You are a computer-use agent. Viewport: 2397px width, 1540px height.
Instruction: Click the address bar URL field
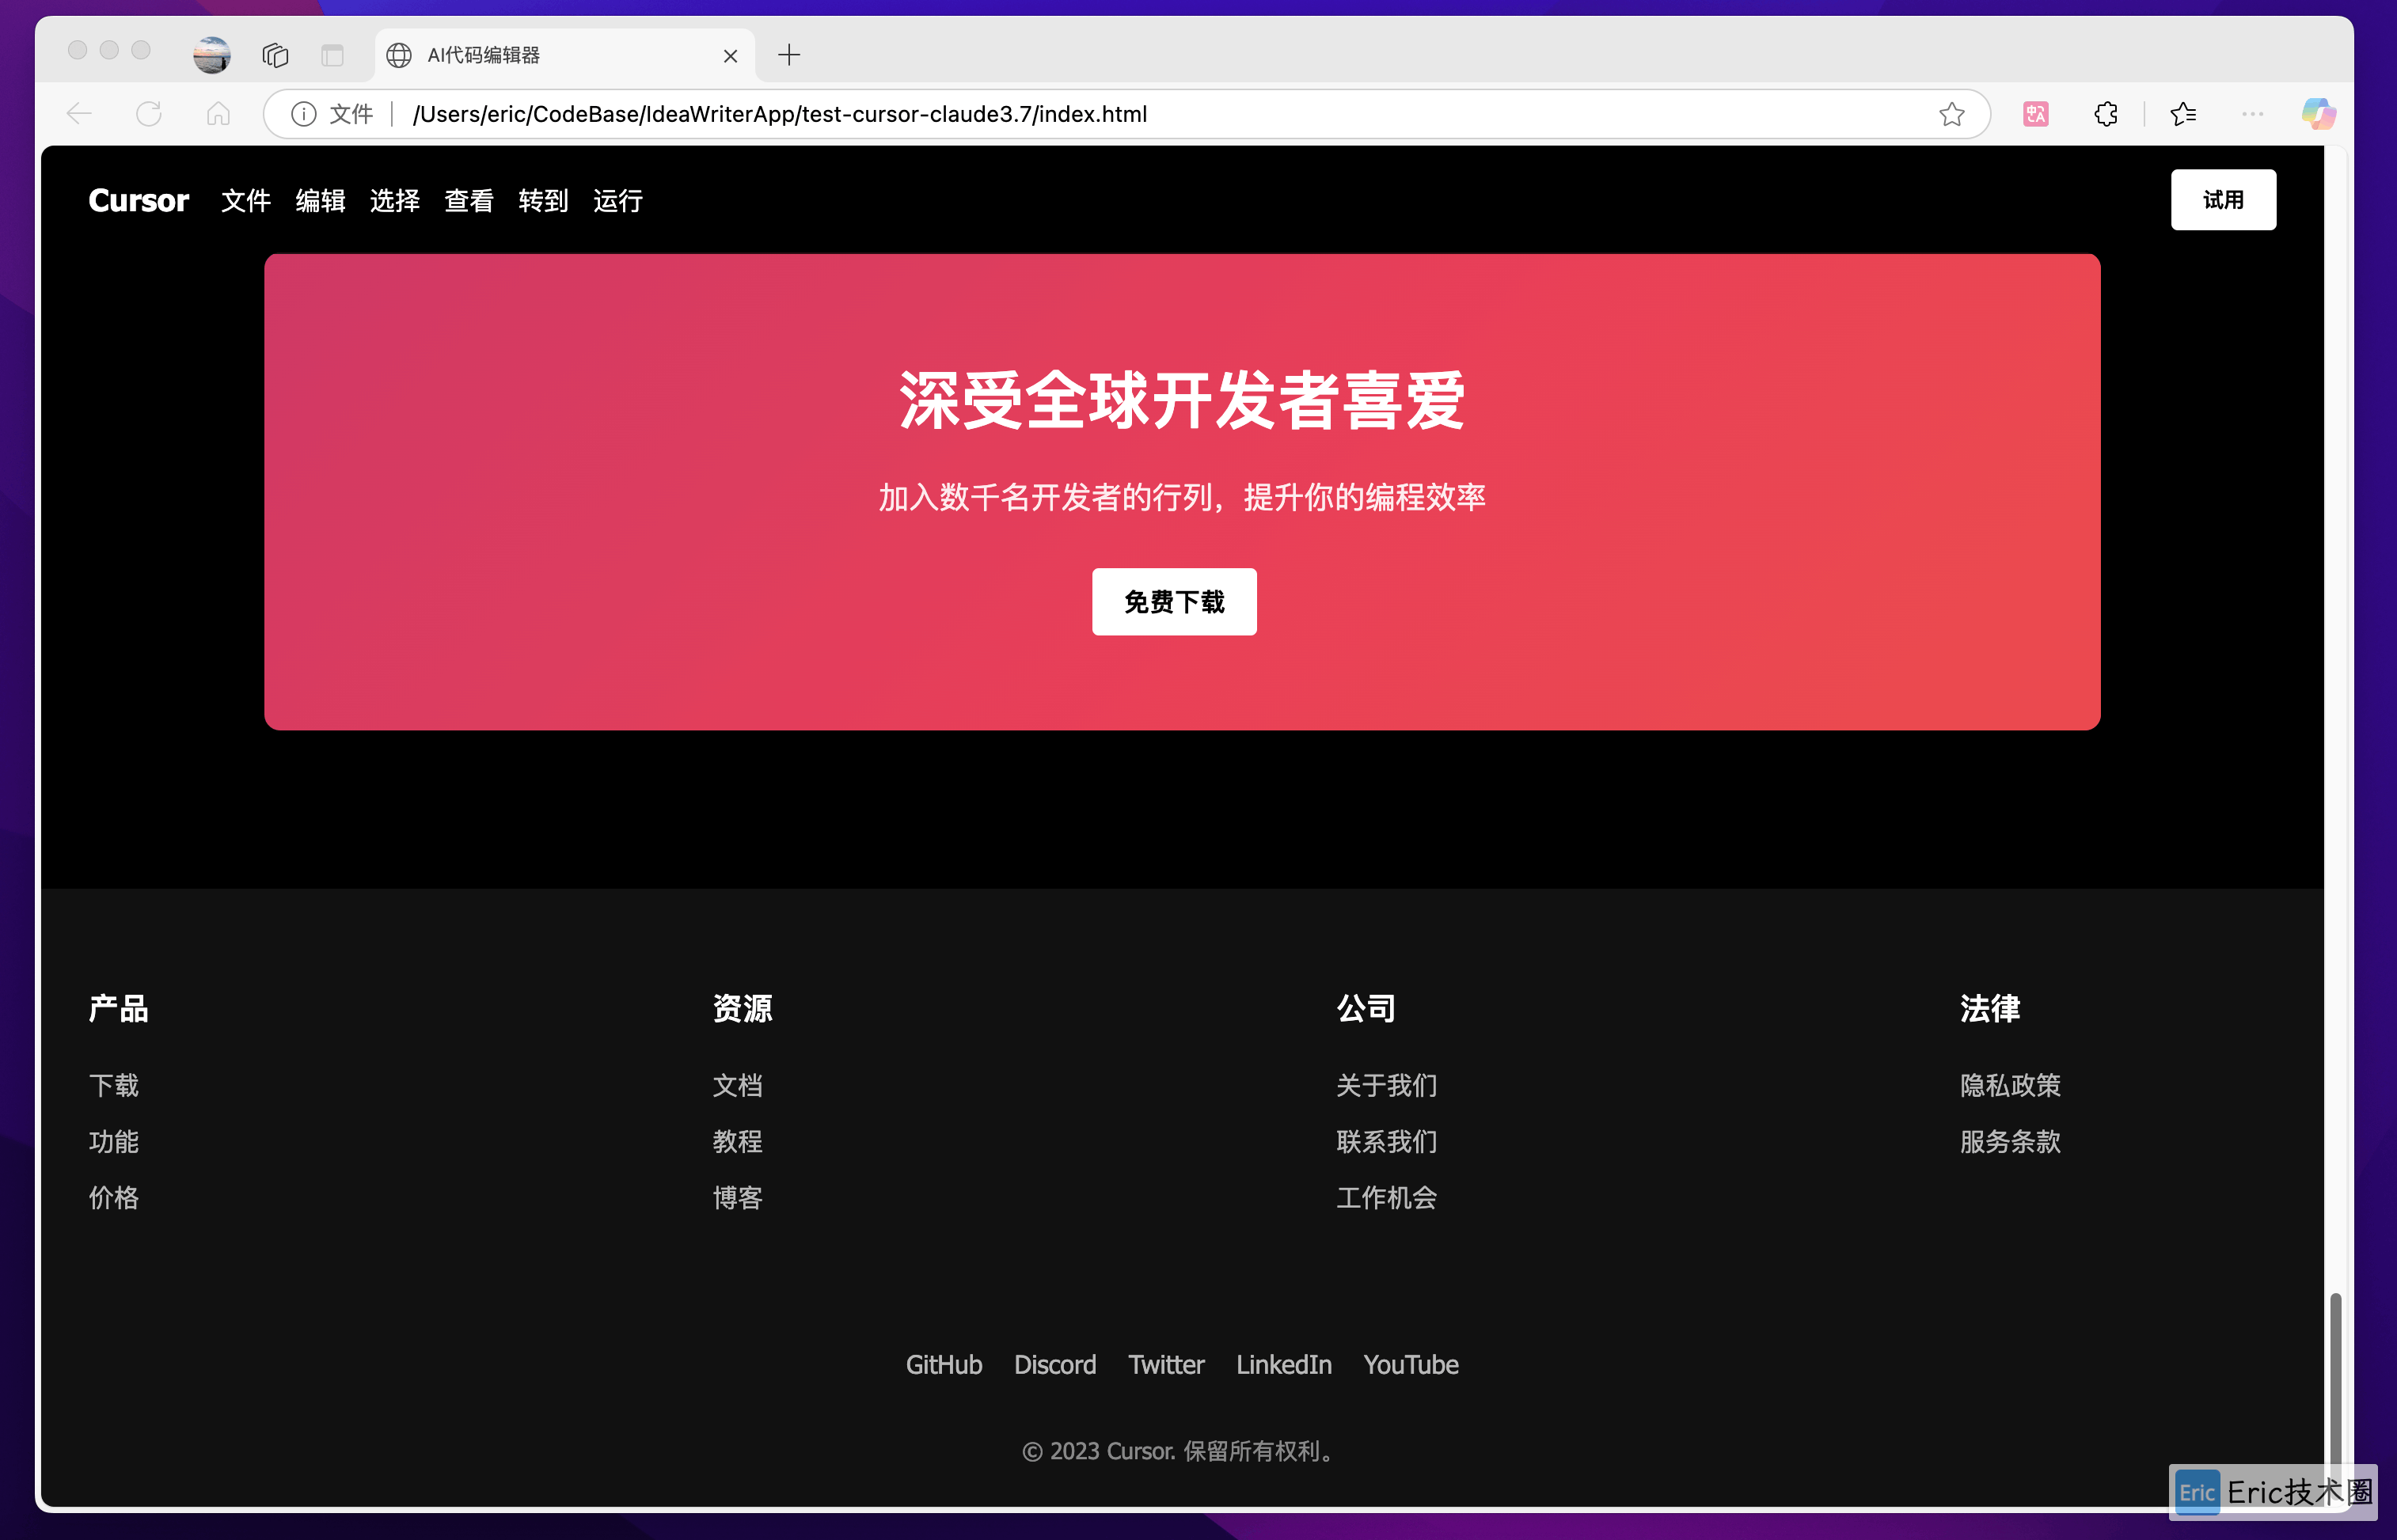tap(1126, 114)
